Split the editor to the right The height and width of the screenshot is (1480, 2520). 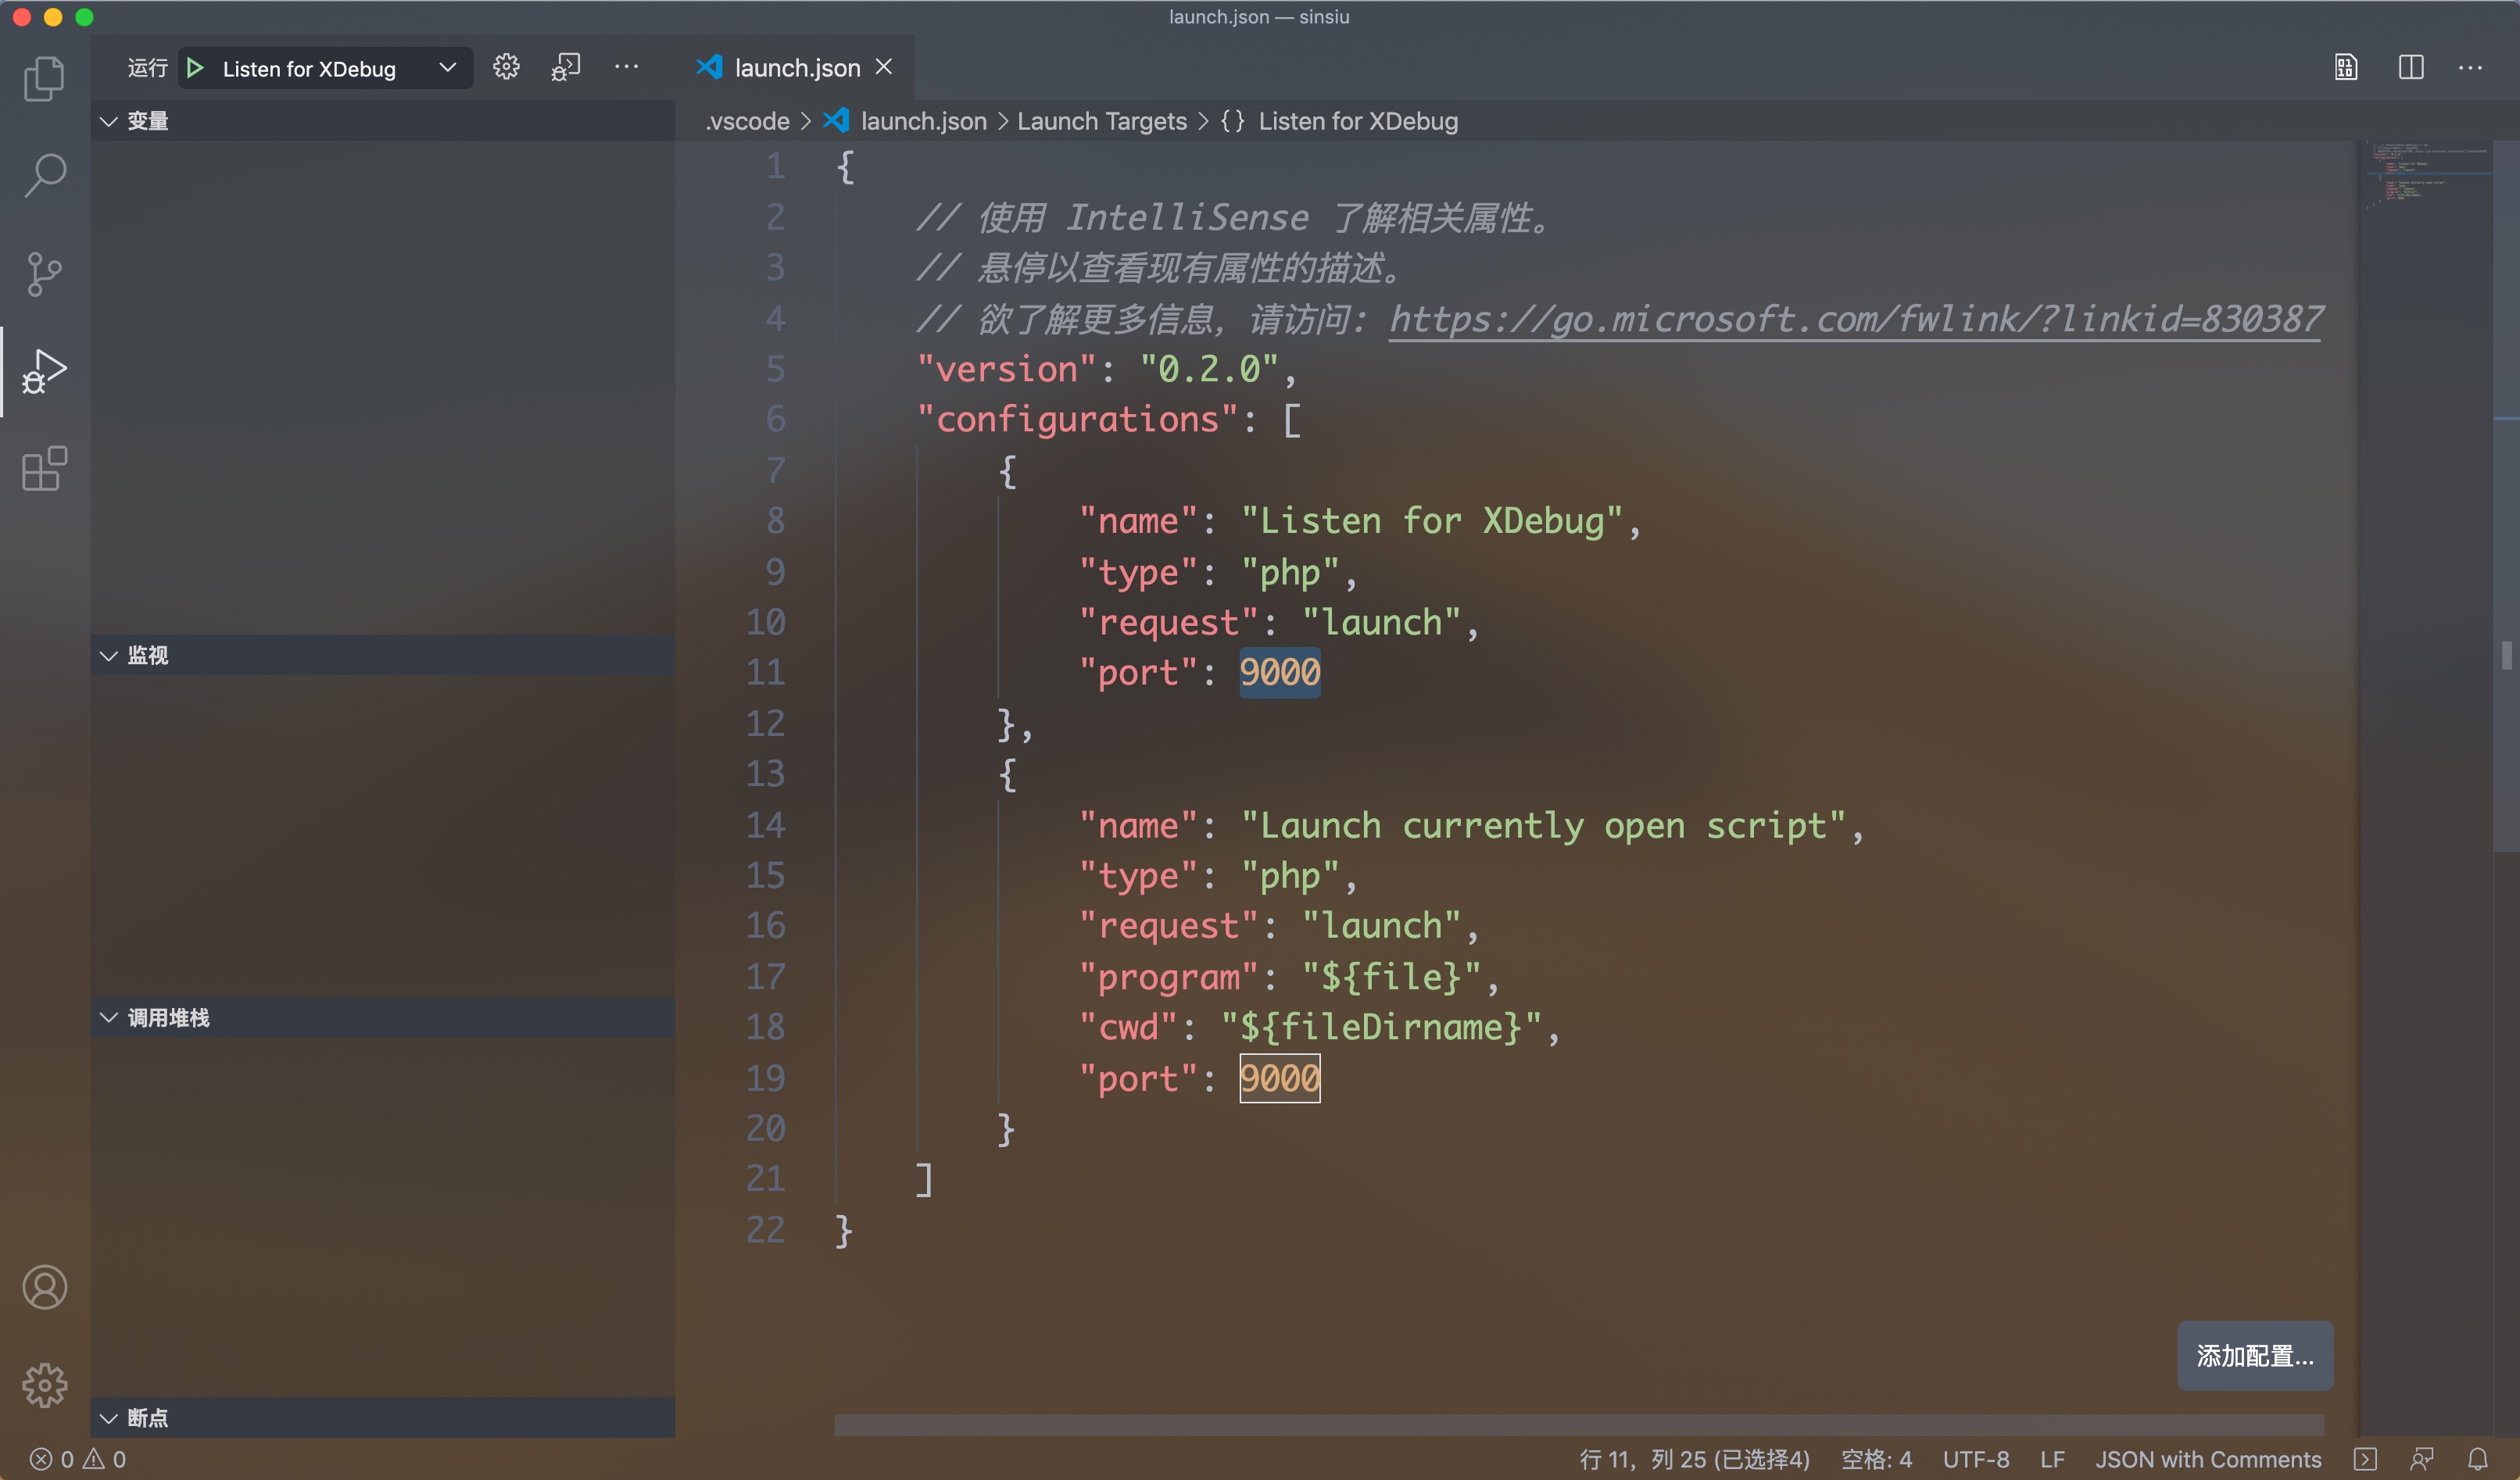click(x=2411, y=67)
